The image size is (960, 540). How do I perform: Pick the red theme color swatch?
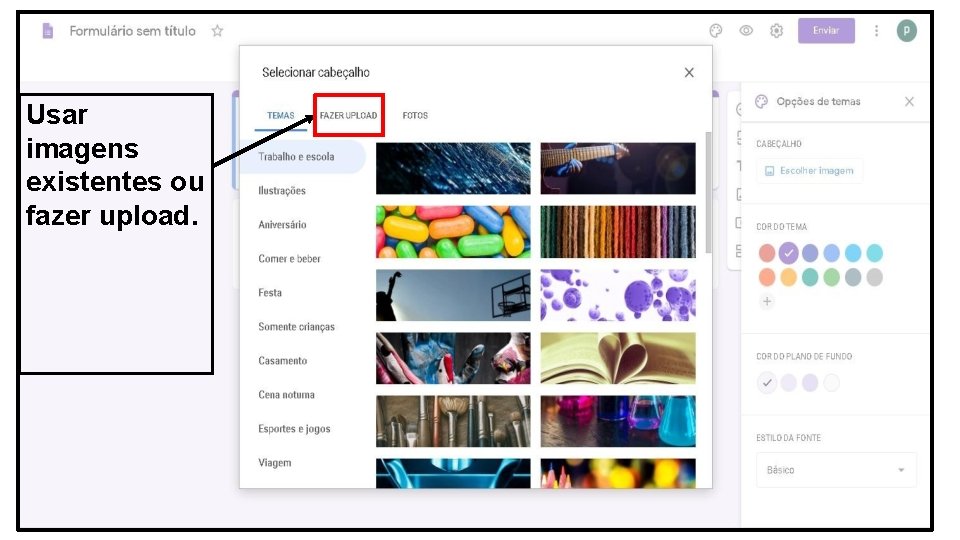tap(767, 253)
